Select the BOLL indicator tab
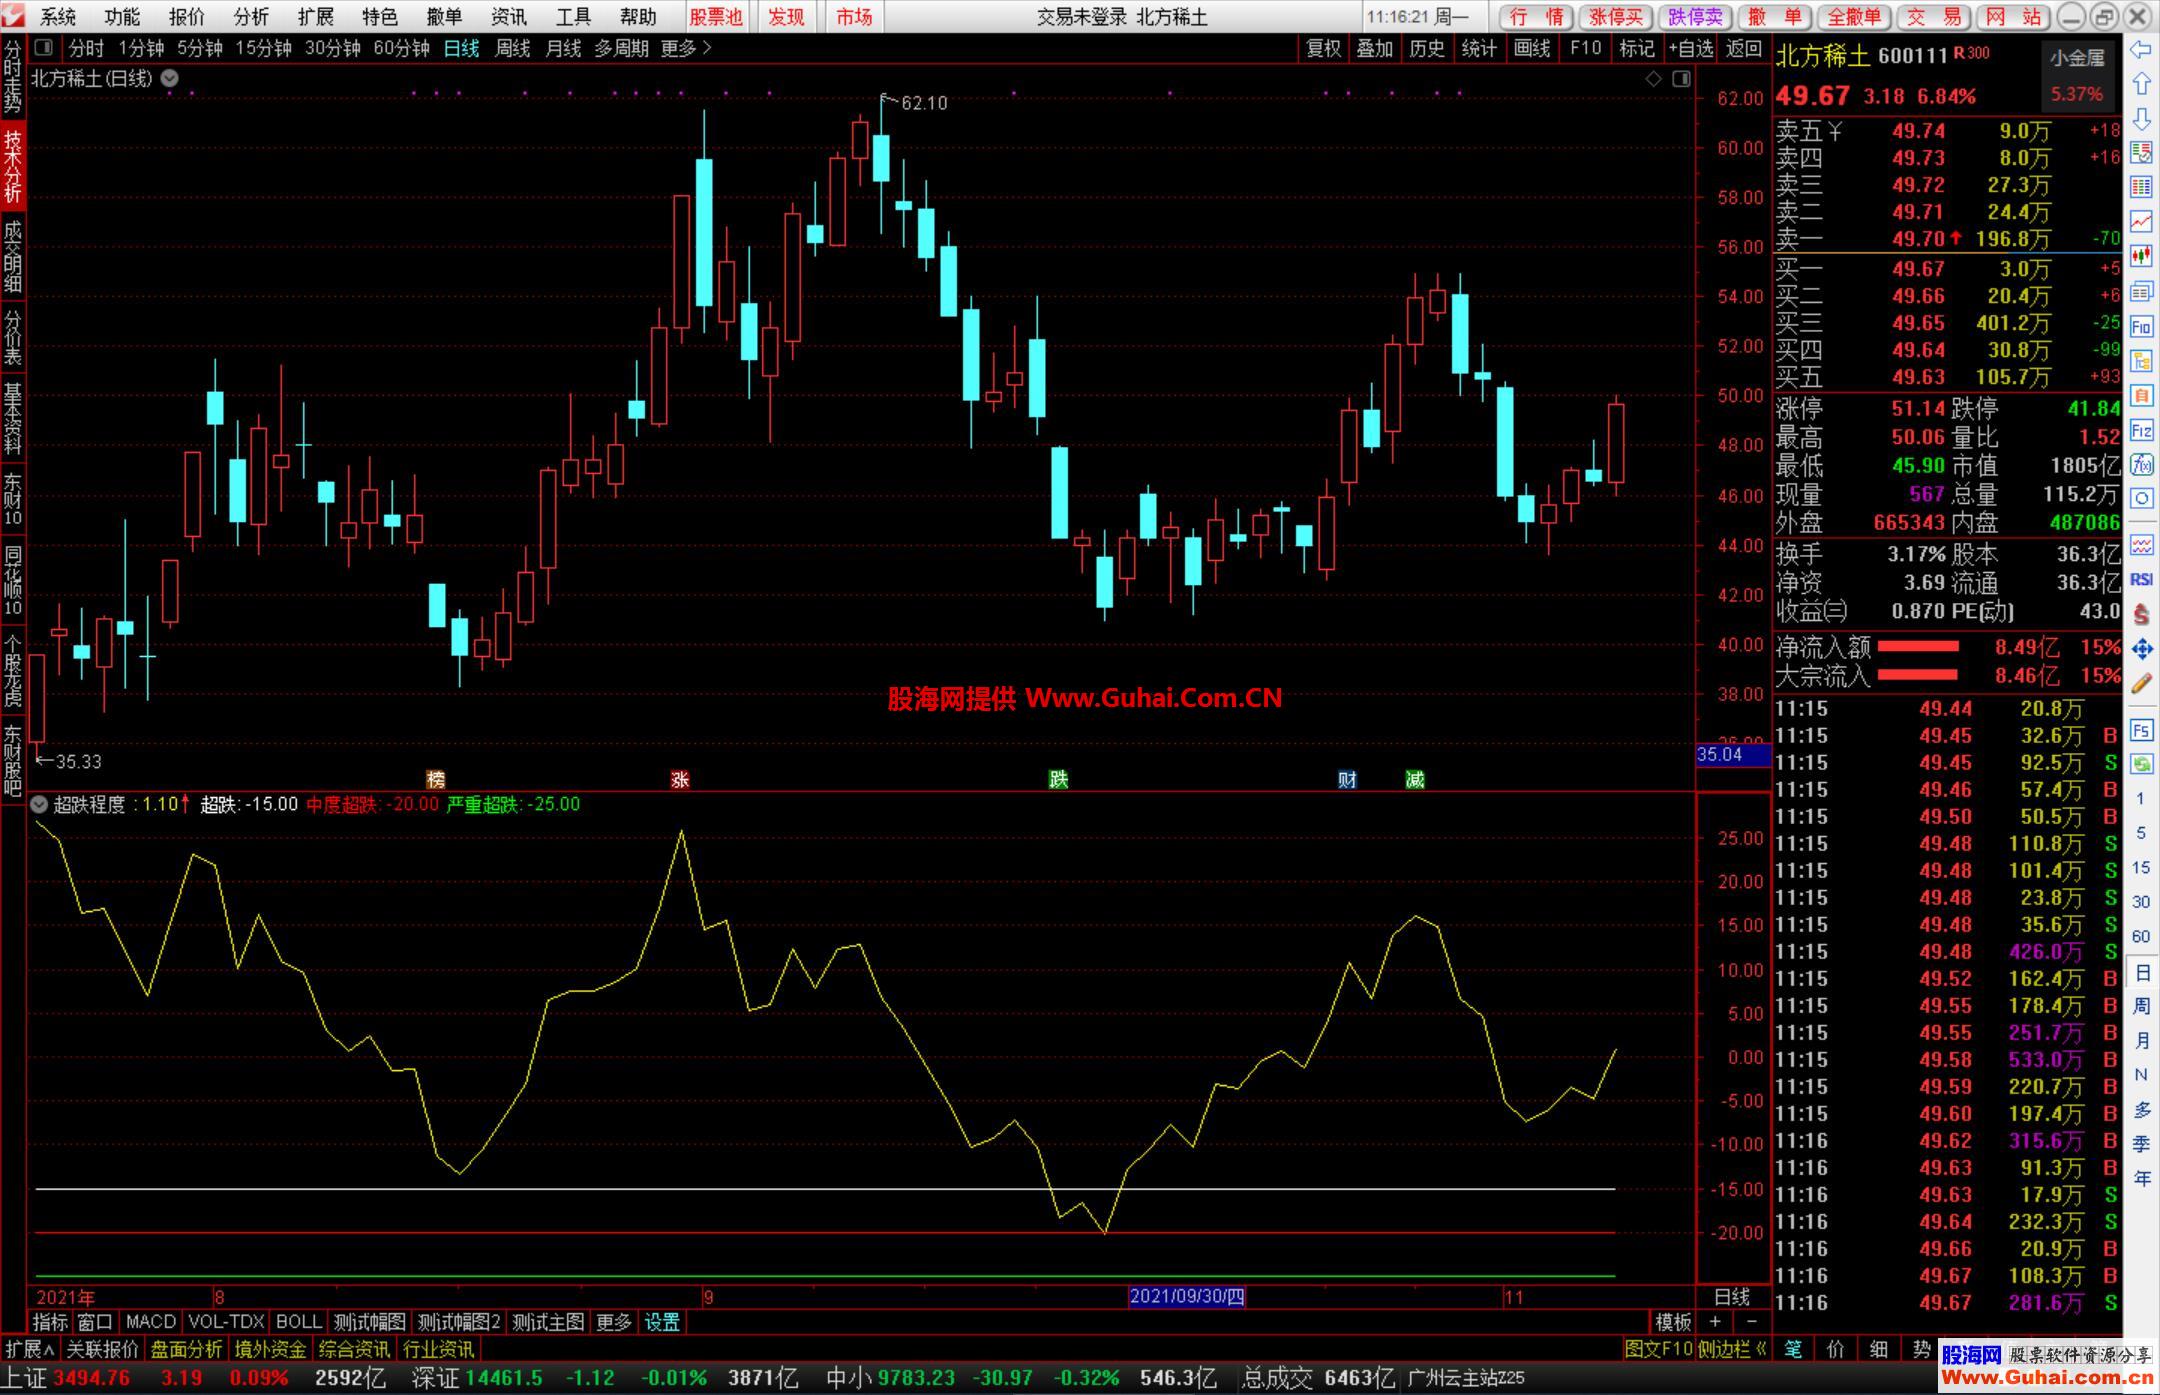The width and height of the screenshot is (2160, 1395). 298,1322
